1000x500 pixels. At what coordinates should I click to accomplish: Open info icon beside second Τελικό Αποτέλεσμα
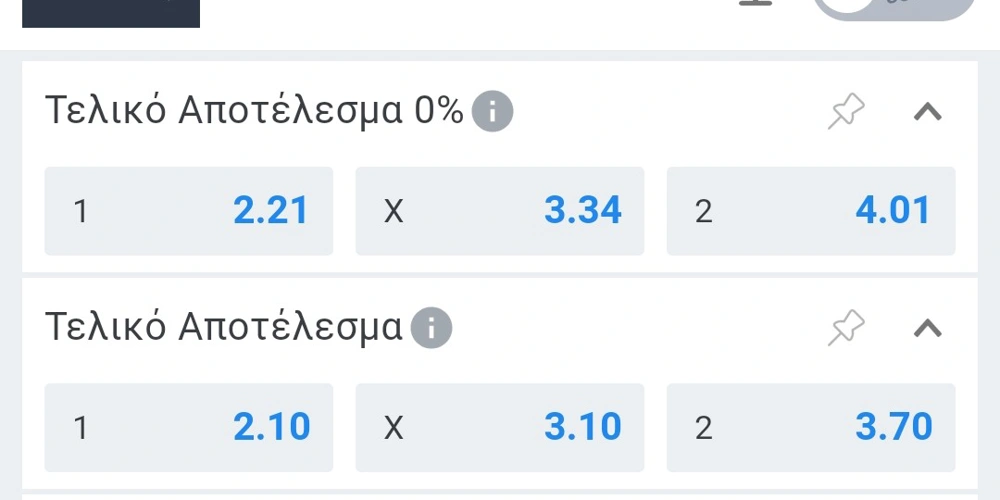tap(431, 328)
